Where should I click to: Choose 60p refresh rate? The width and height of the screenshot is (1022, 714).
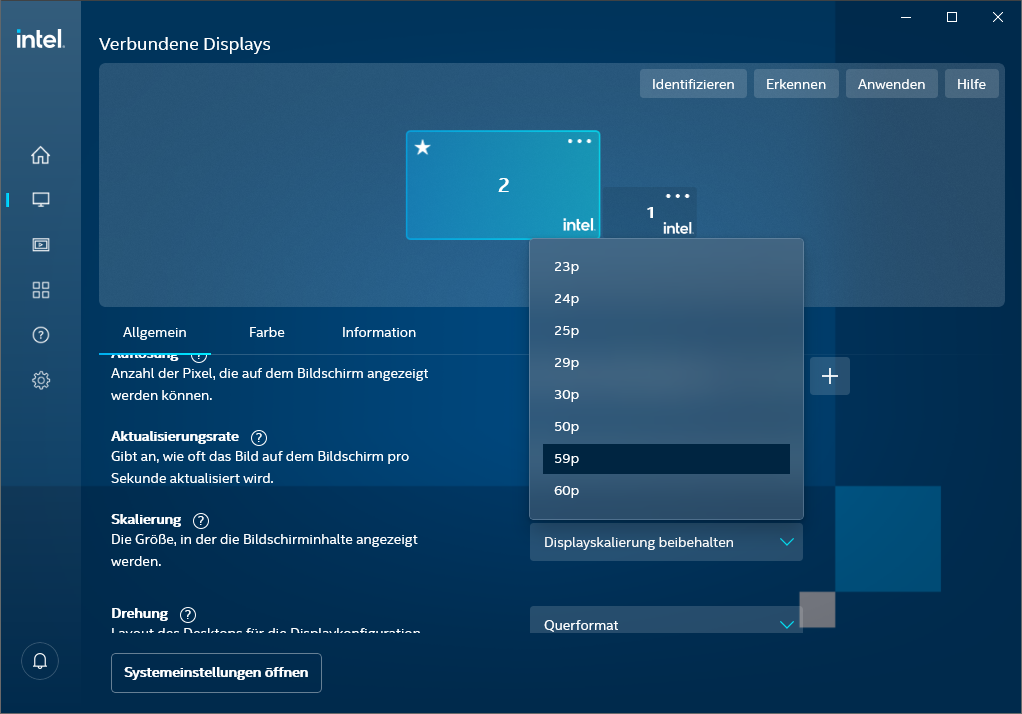666,490
